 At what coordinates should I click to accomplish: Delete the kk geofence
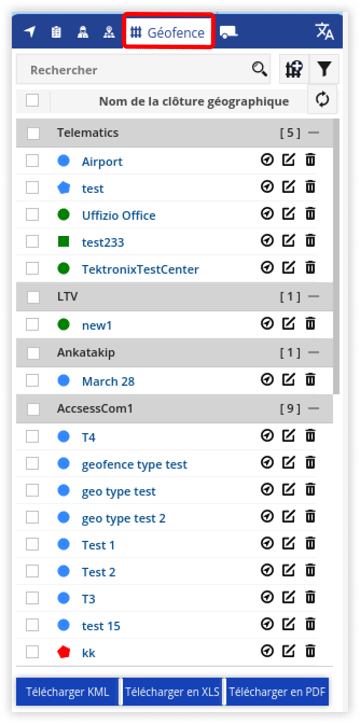click(x=311, y=651)
